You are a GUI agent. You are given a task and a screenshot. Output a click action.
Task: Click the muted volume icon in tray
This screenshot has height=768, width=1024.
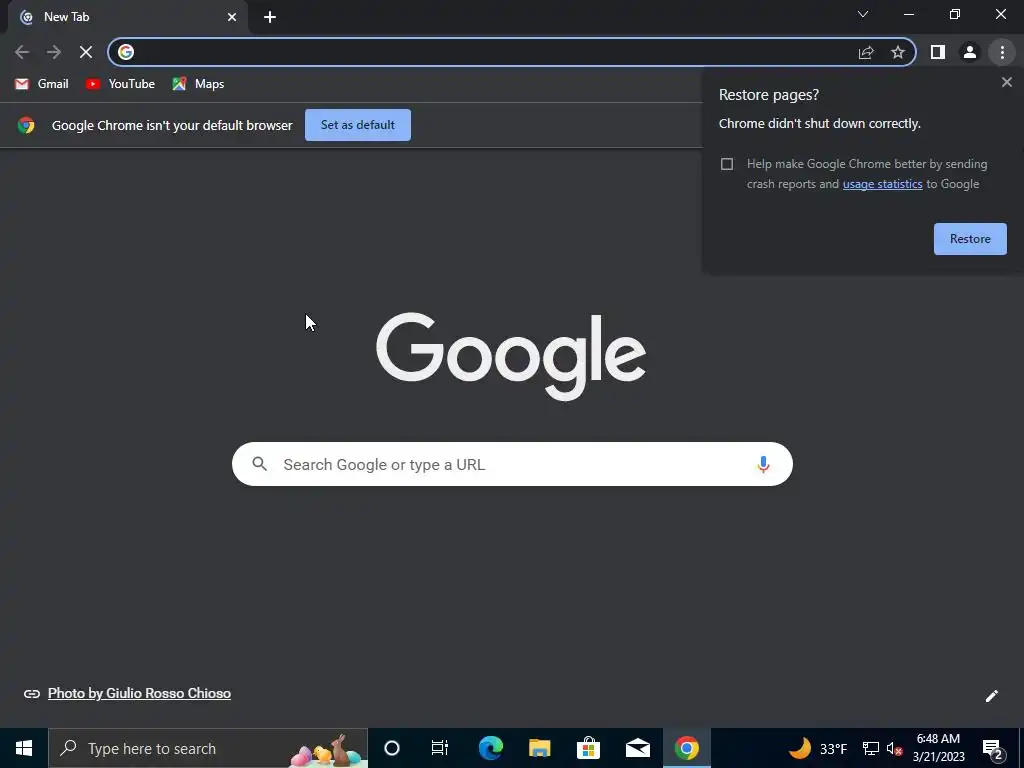pyautogui.click(x=895, y=748)
